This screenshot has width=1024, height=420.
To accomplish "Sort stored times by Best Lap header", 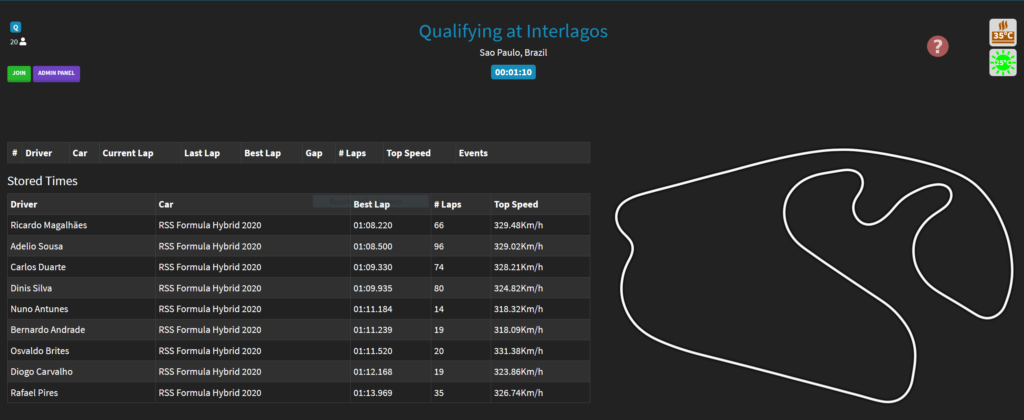I will pyautogui.click(x=372, y=204).
